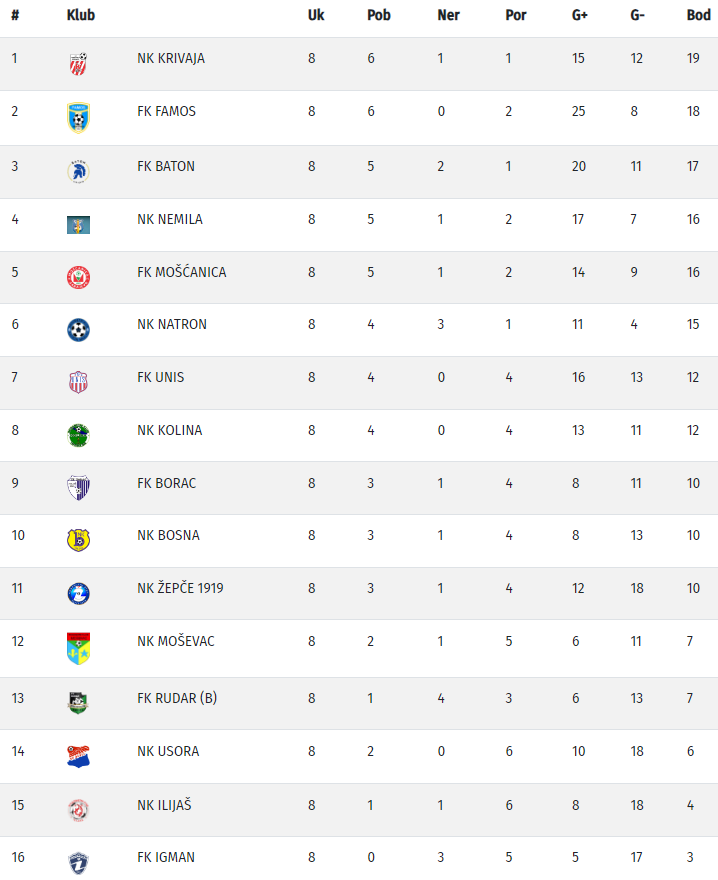Click the FK Borac club crest

[78, 488]
